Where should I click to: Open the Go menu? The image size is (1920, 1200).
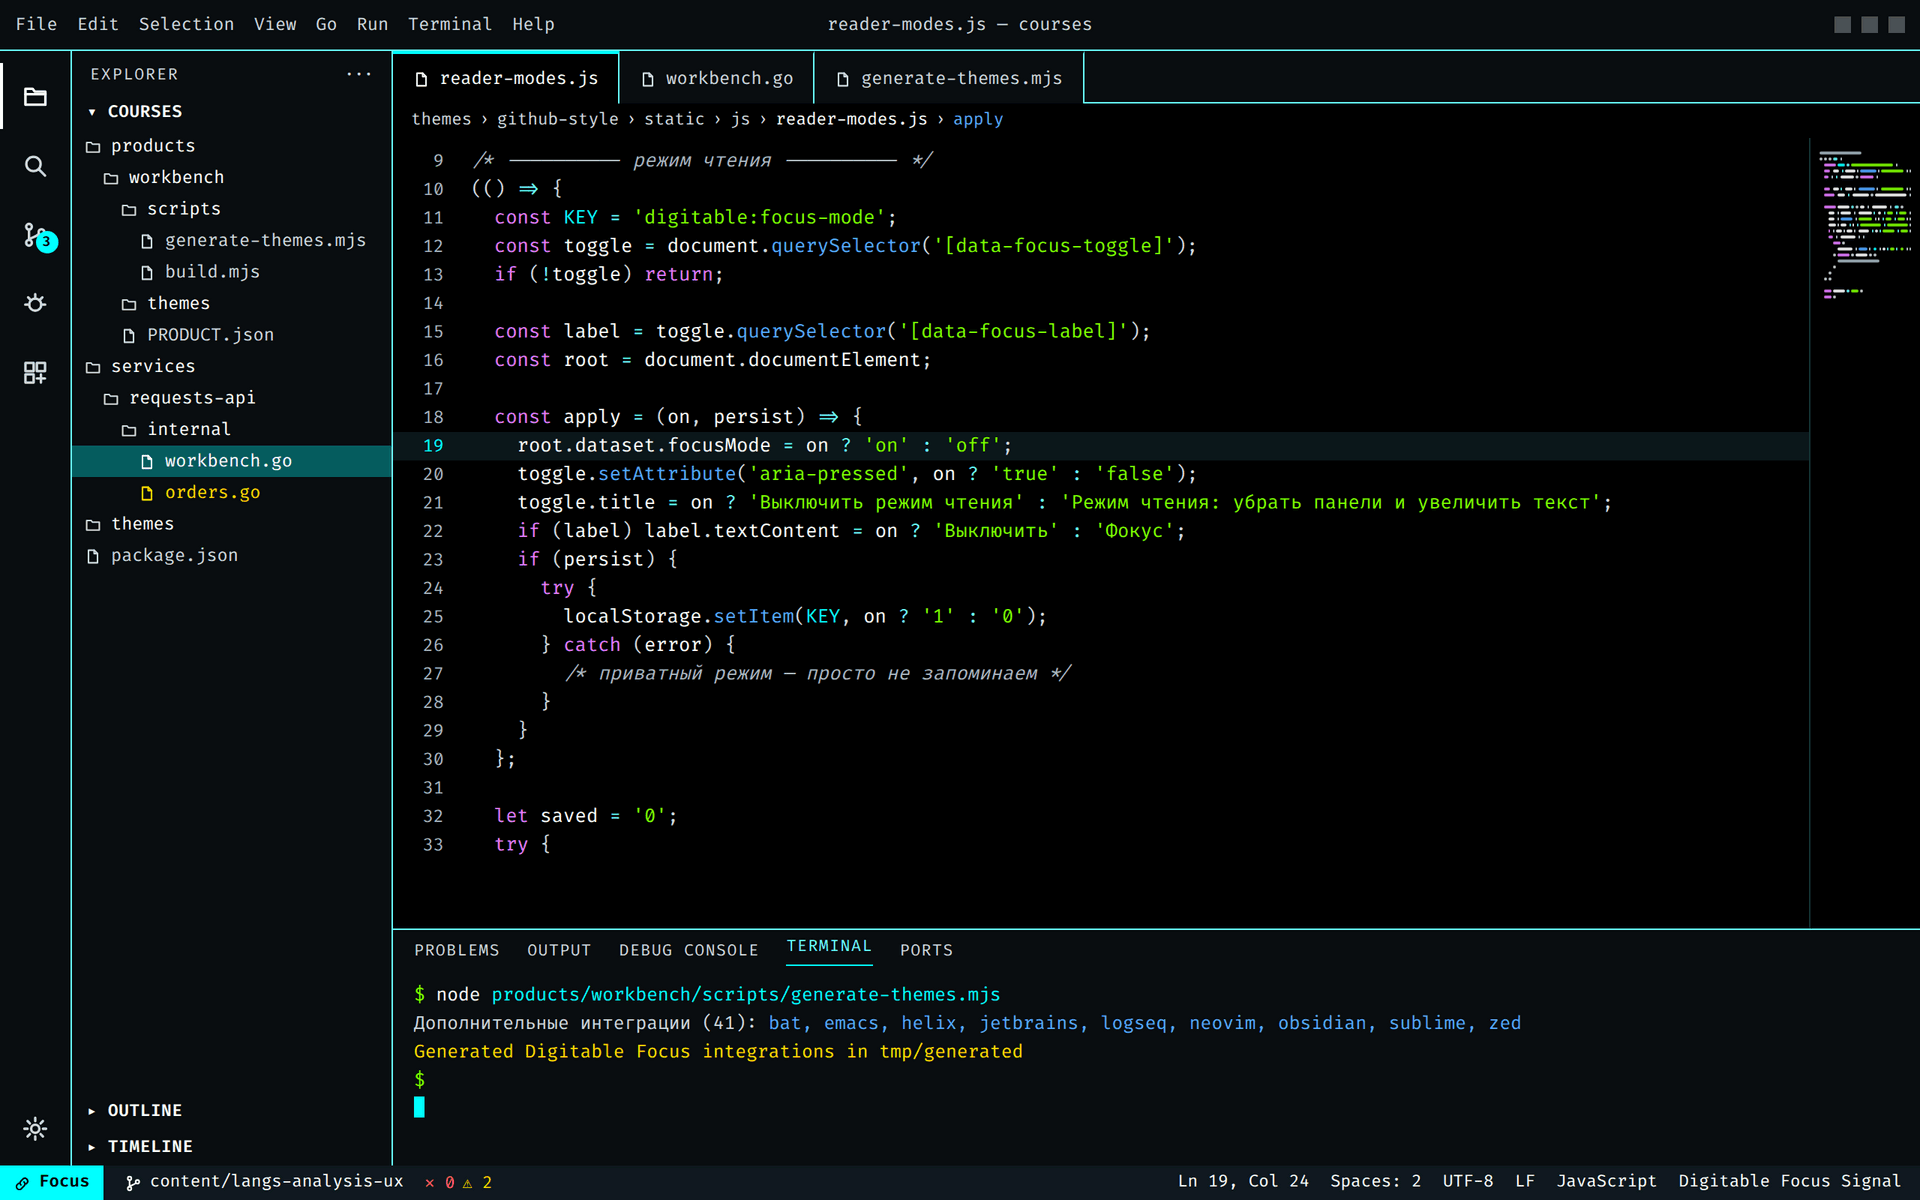[326, 24]
